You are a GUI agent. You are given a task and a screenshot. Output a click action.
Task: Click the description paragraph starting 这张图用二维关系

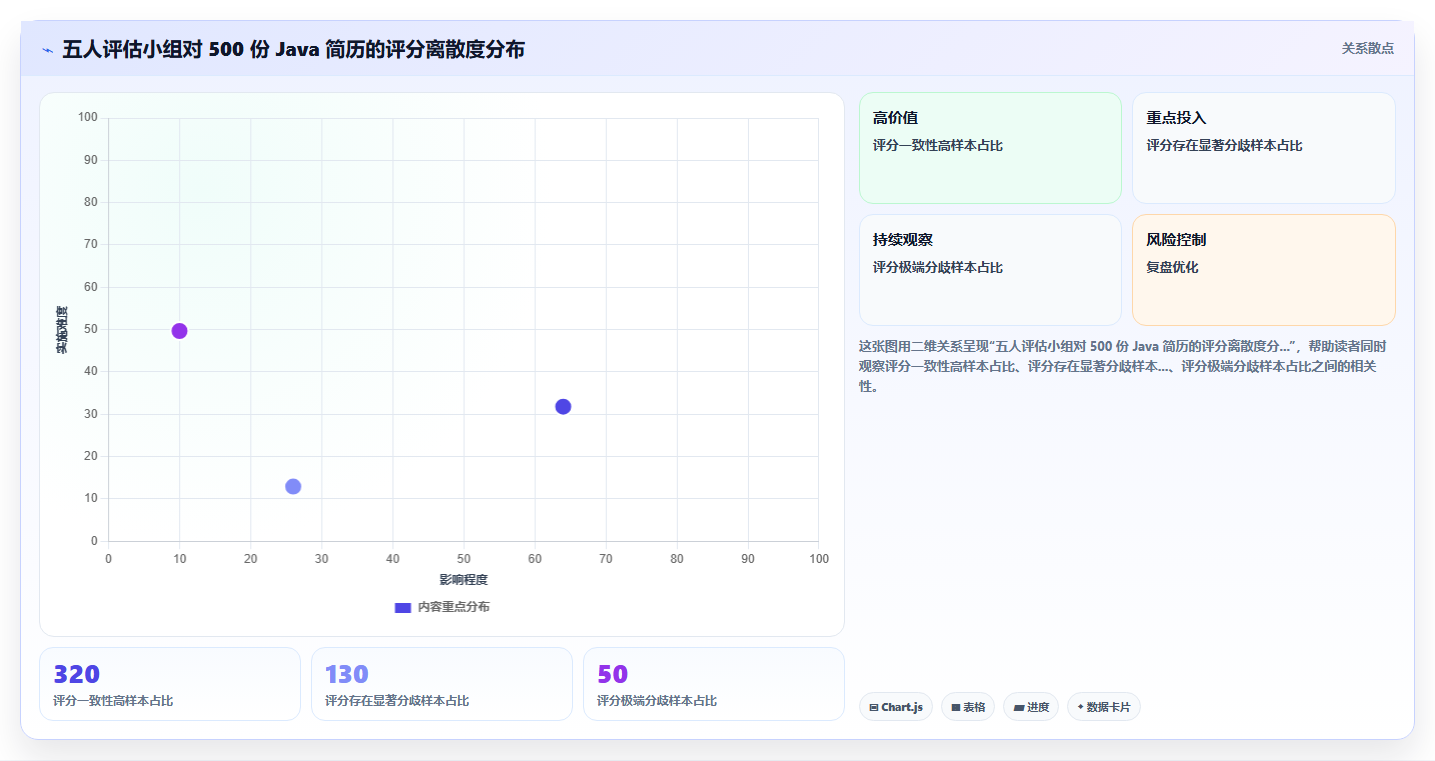(1123, 366)
